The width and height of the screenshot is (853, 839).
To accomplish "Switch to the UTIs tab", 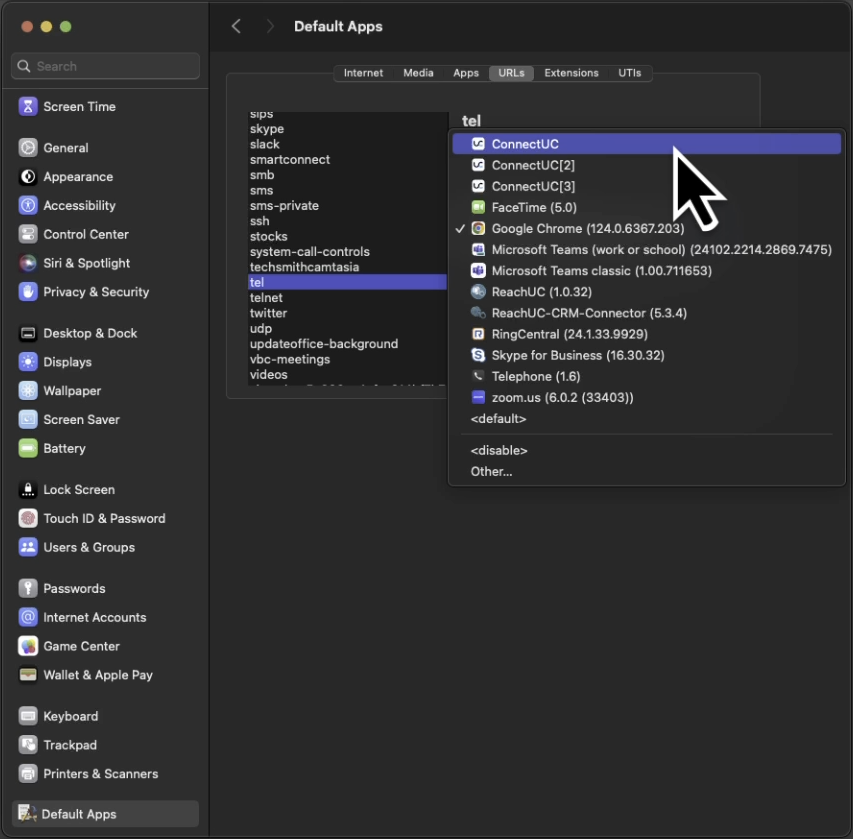I will coord(629,73).
